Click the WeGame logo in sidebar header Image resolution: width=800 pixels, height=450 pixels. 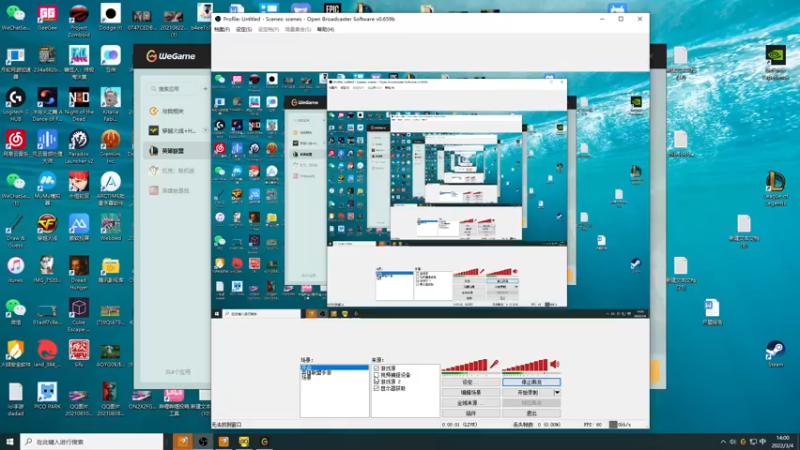click(x=171, y=56)
